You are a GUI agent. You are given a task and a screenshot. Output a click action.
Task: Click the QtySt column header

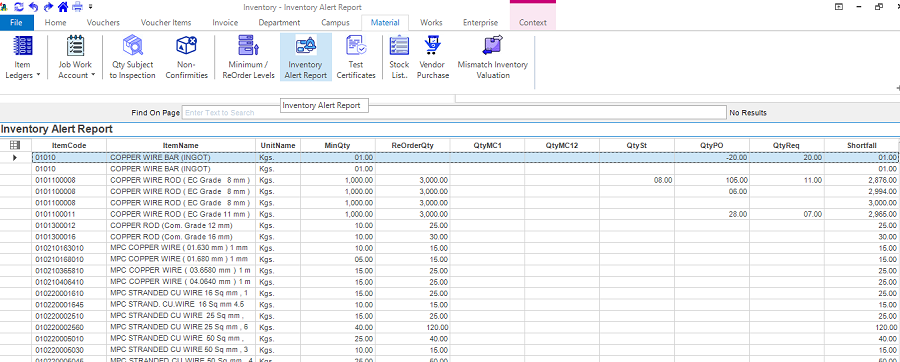[637, 146]
